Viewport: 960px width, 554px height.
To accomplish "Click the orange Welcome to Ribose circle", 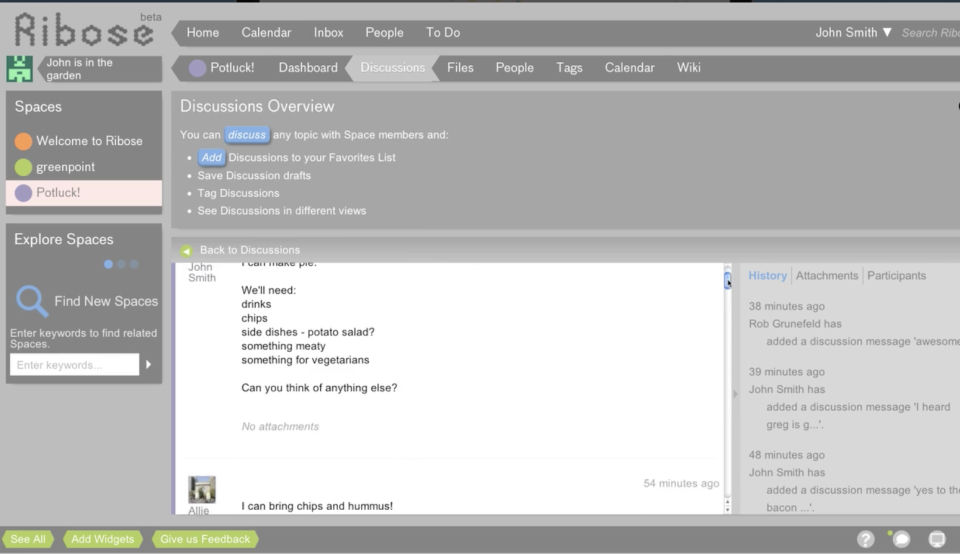I will [x=23, y=141].
